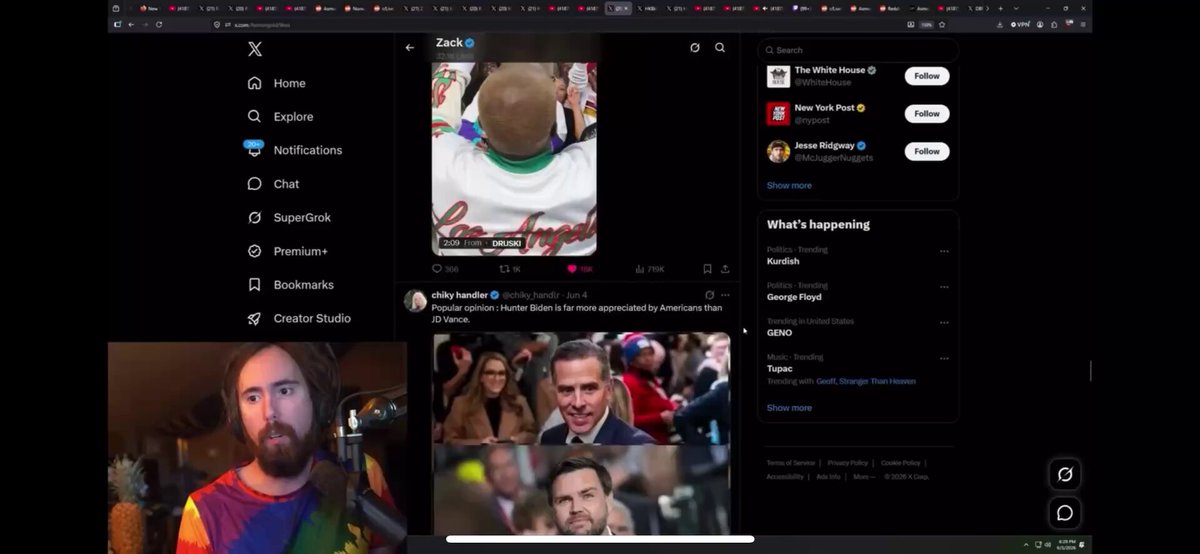
Task: Open the Bookmarks icon in sidebar
Action: tap(254, 285)
